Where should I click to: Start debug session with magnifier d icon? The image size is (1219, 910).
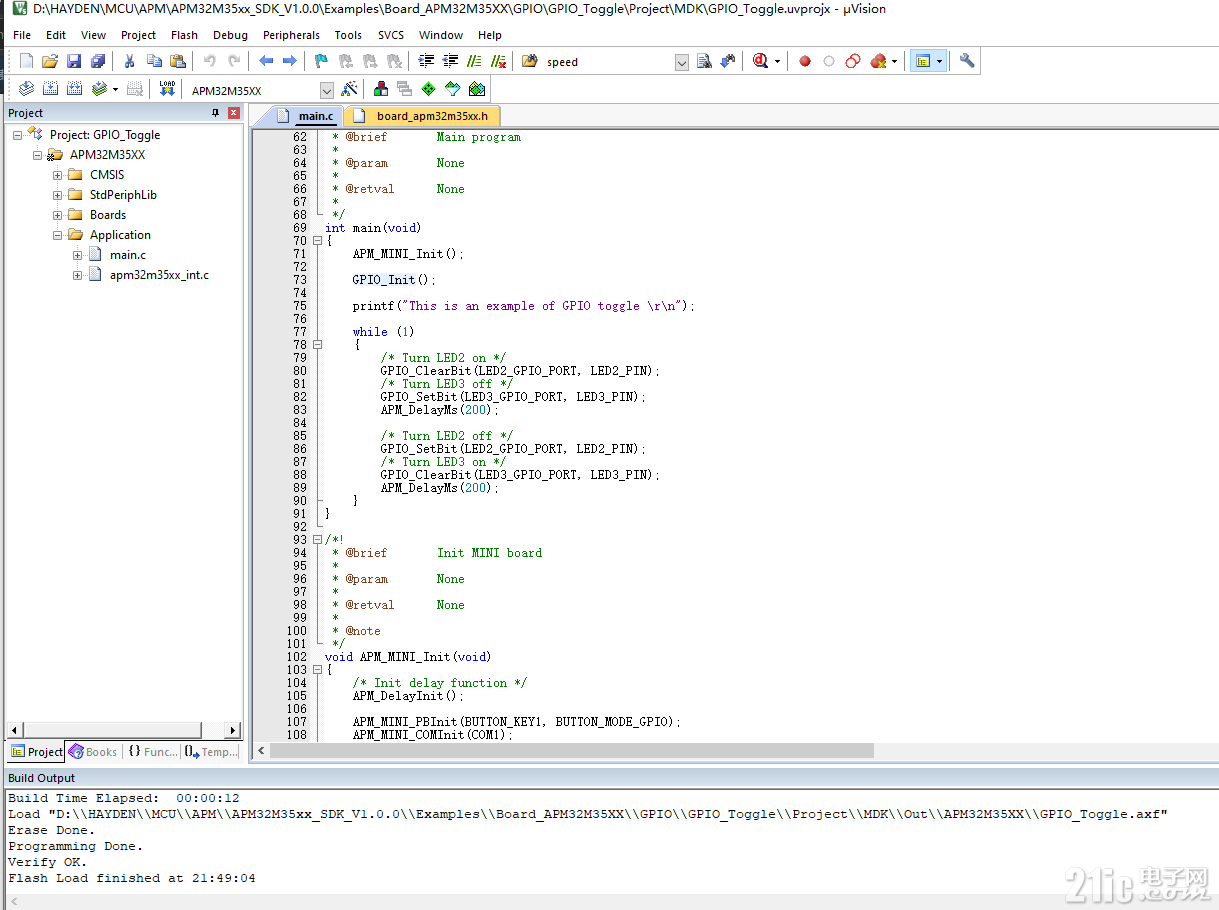(x=761, y=61)
